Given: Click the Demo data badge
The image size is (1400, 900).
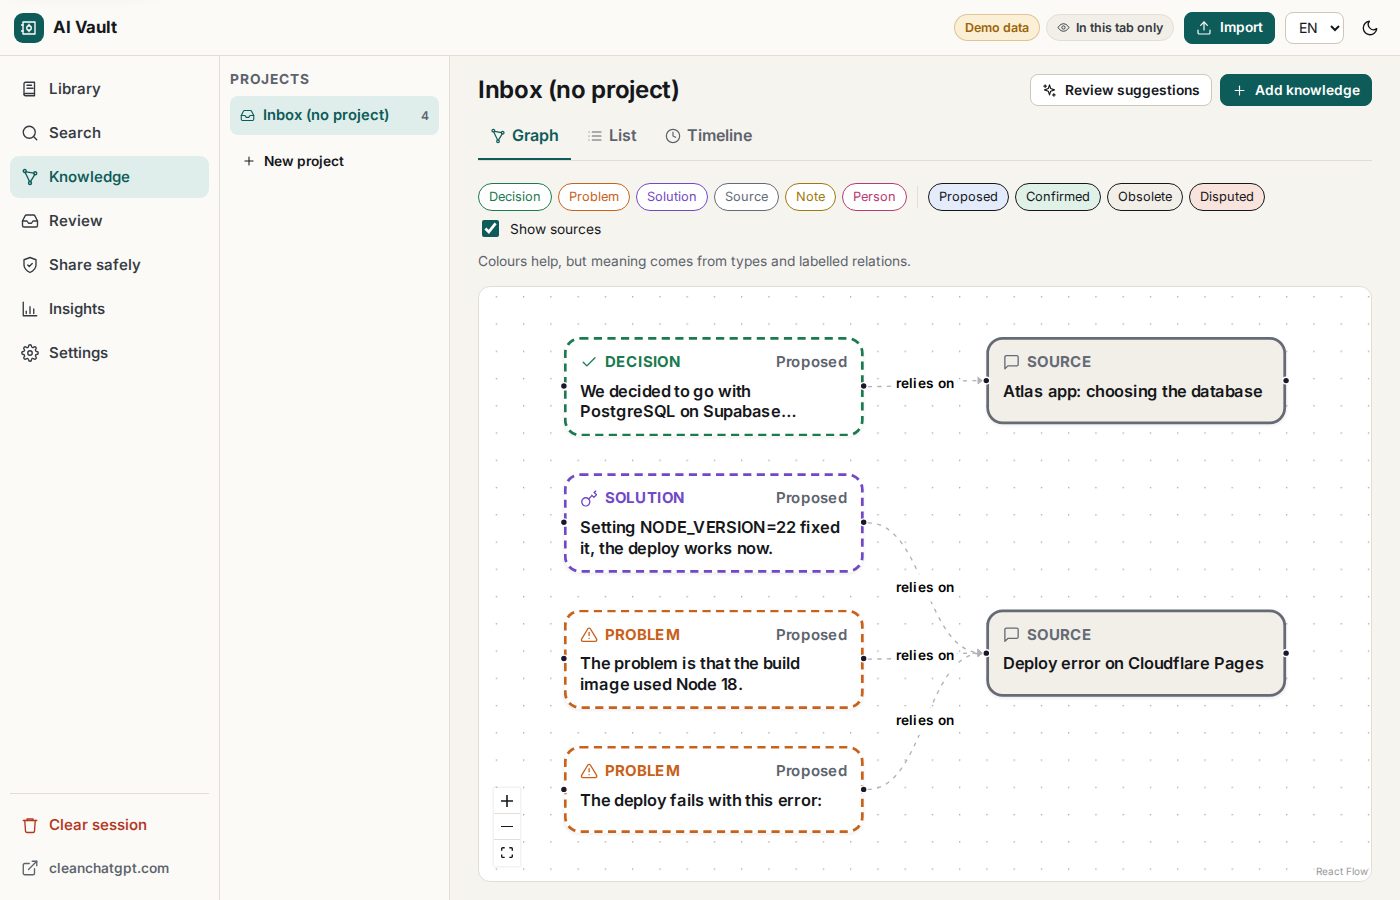Looking at the screenshot, I should click(x=997, y=28).
